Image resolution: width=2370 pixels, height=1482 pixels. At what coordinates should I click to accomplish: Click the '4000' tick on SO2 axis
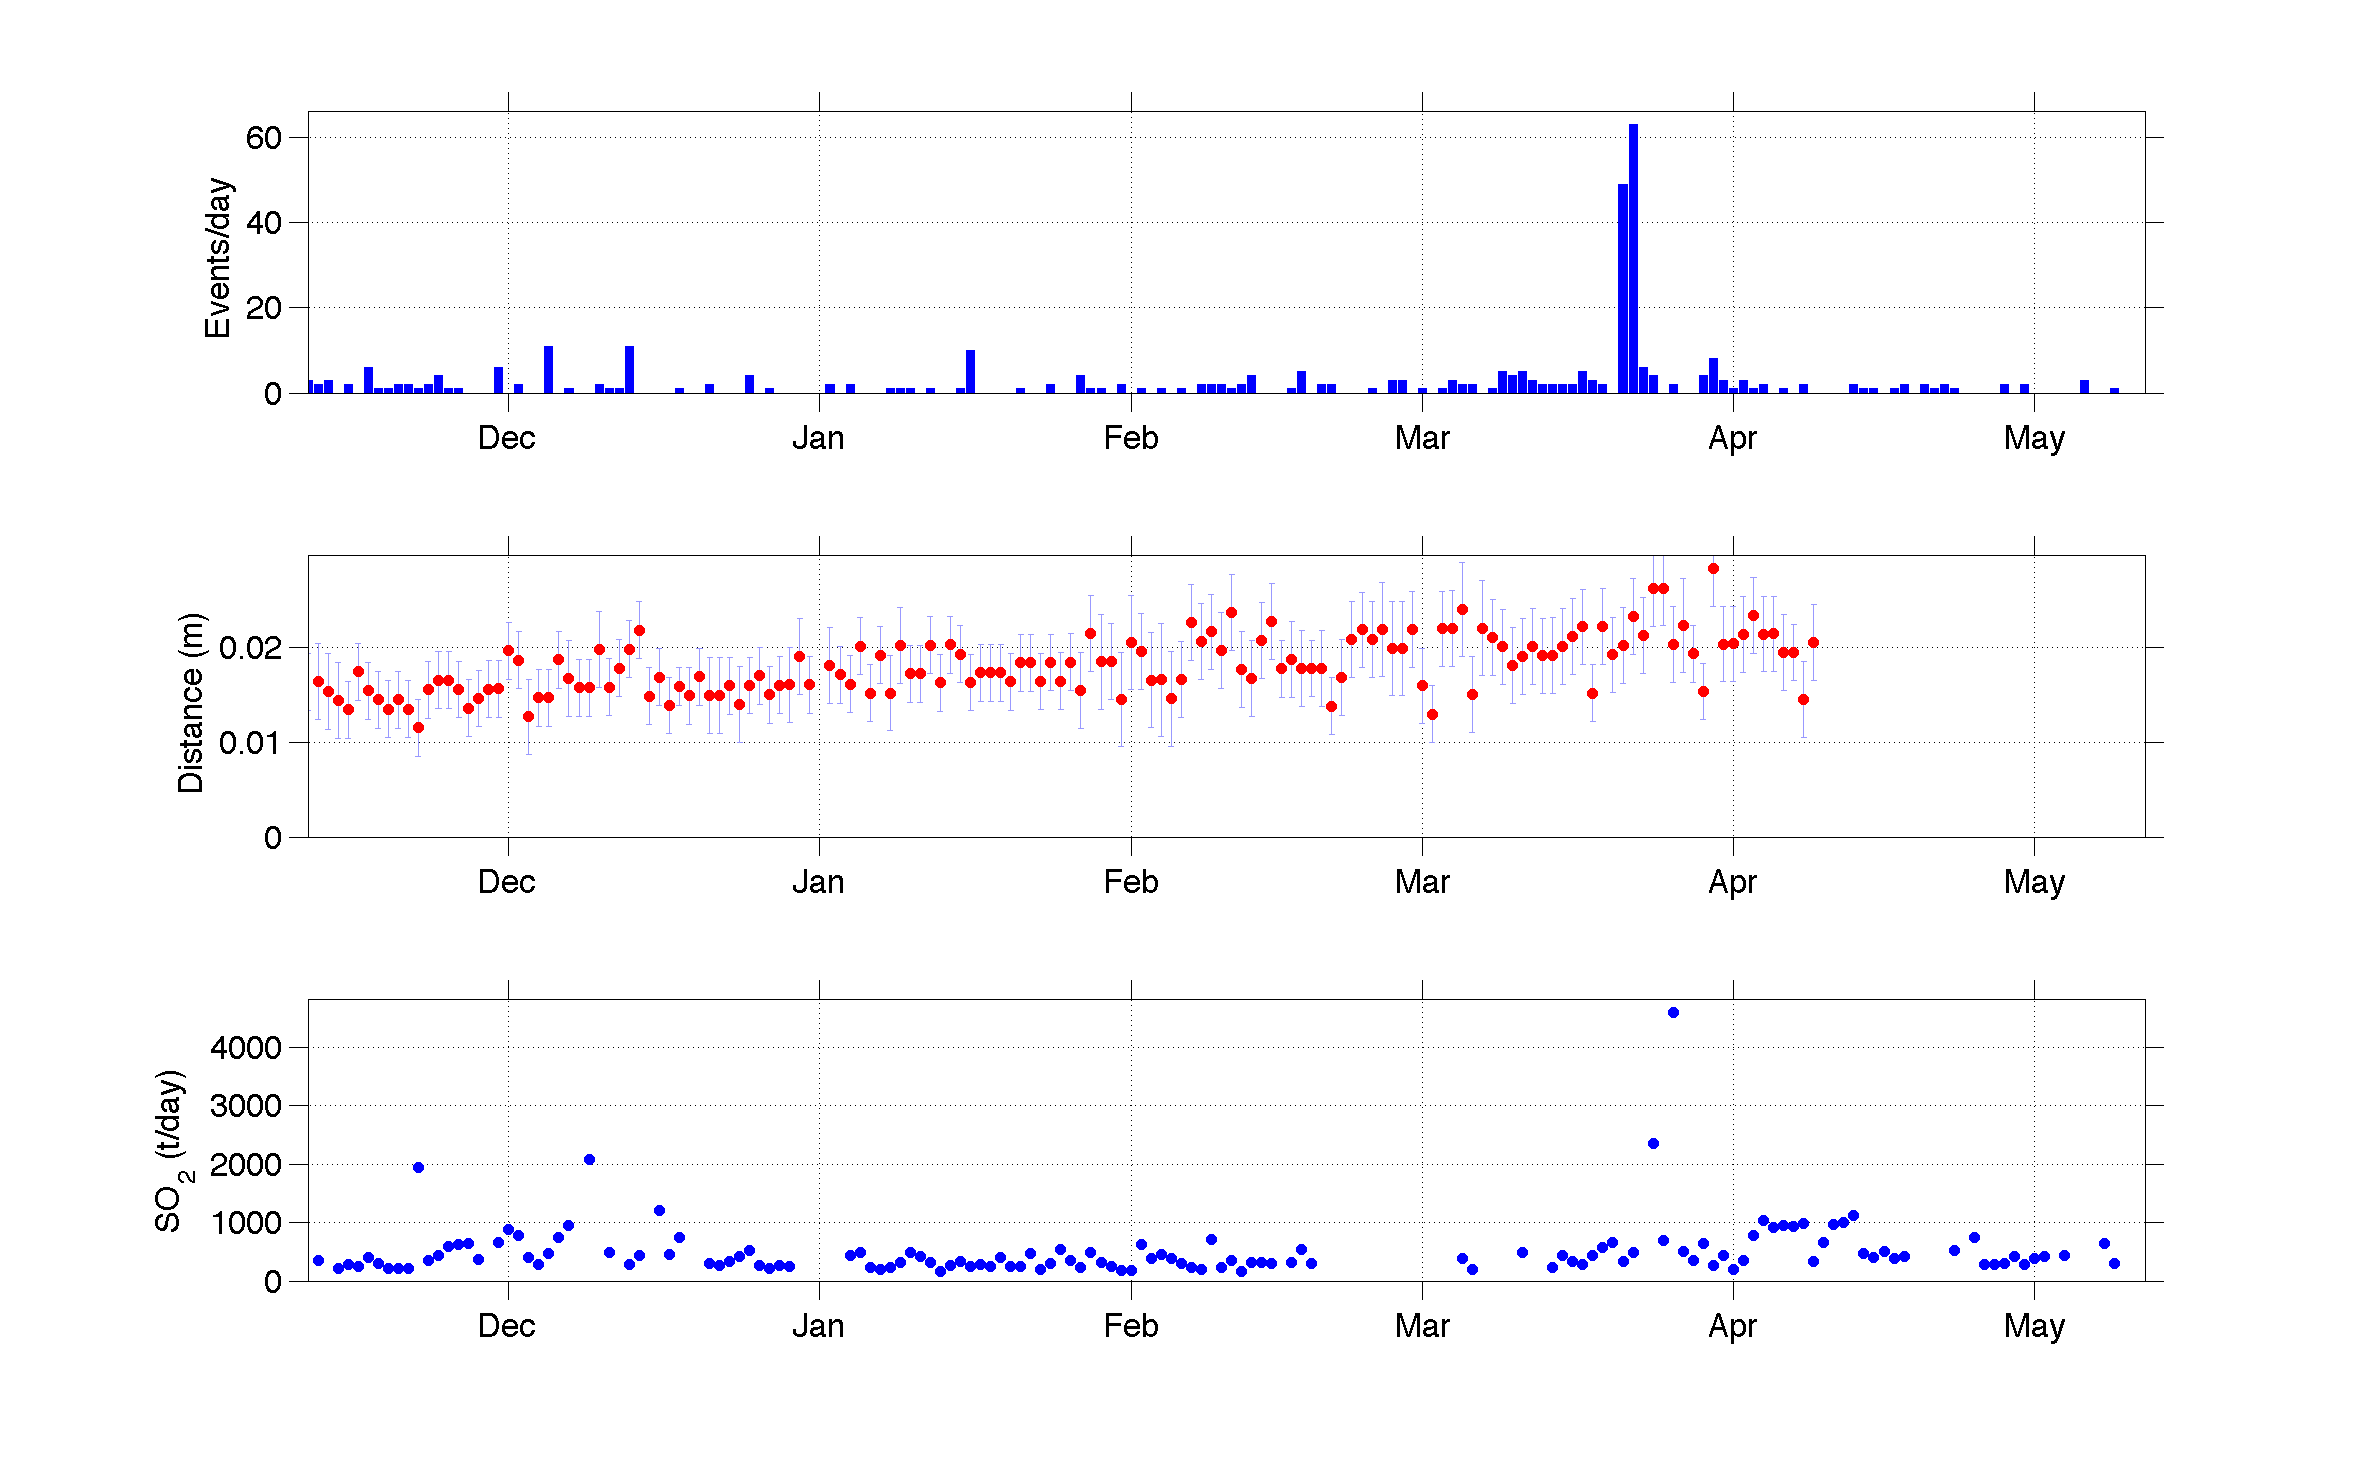click(246, 1048)
